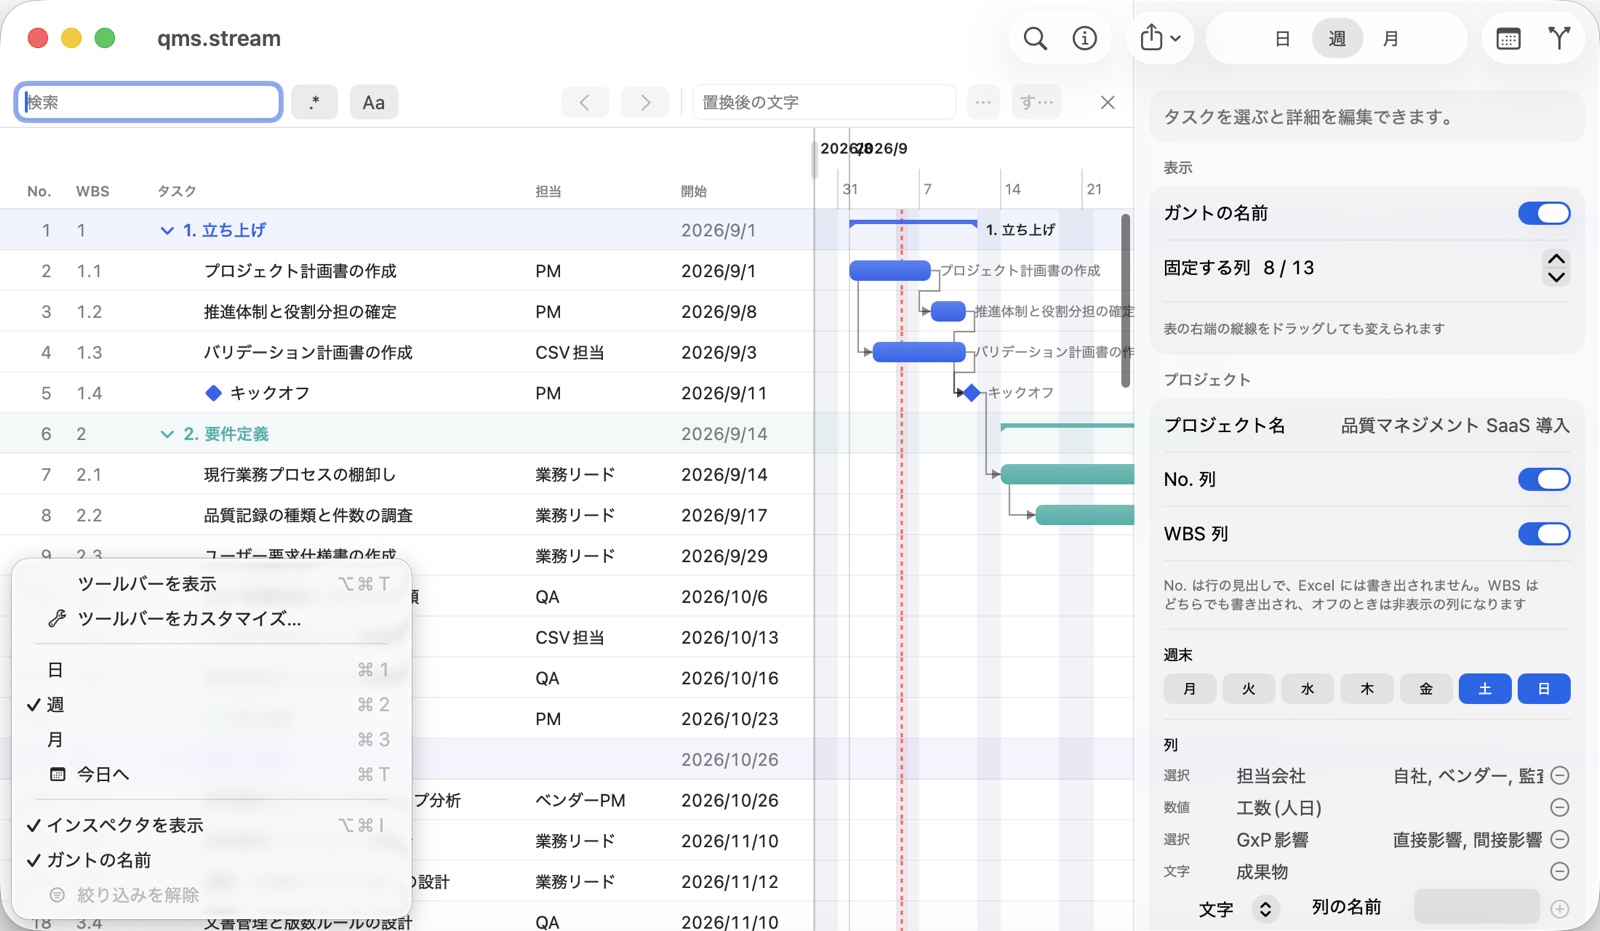The image size is (1600, 931).
Task: Remove the 工数(人日) column
Action: click(x=1559, y=808)
